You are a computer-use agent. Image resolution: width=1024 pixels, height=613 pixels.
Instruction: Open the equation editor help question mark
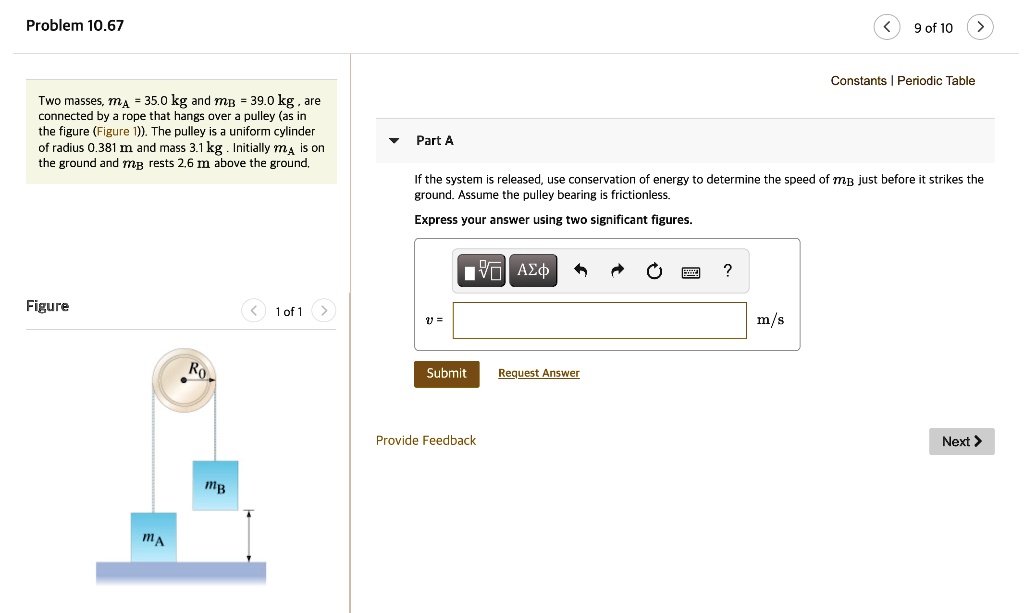[727, 270]
